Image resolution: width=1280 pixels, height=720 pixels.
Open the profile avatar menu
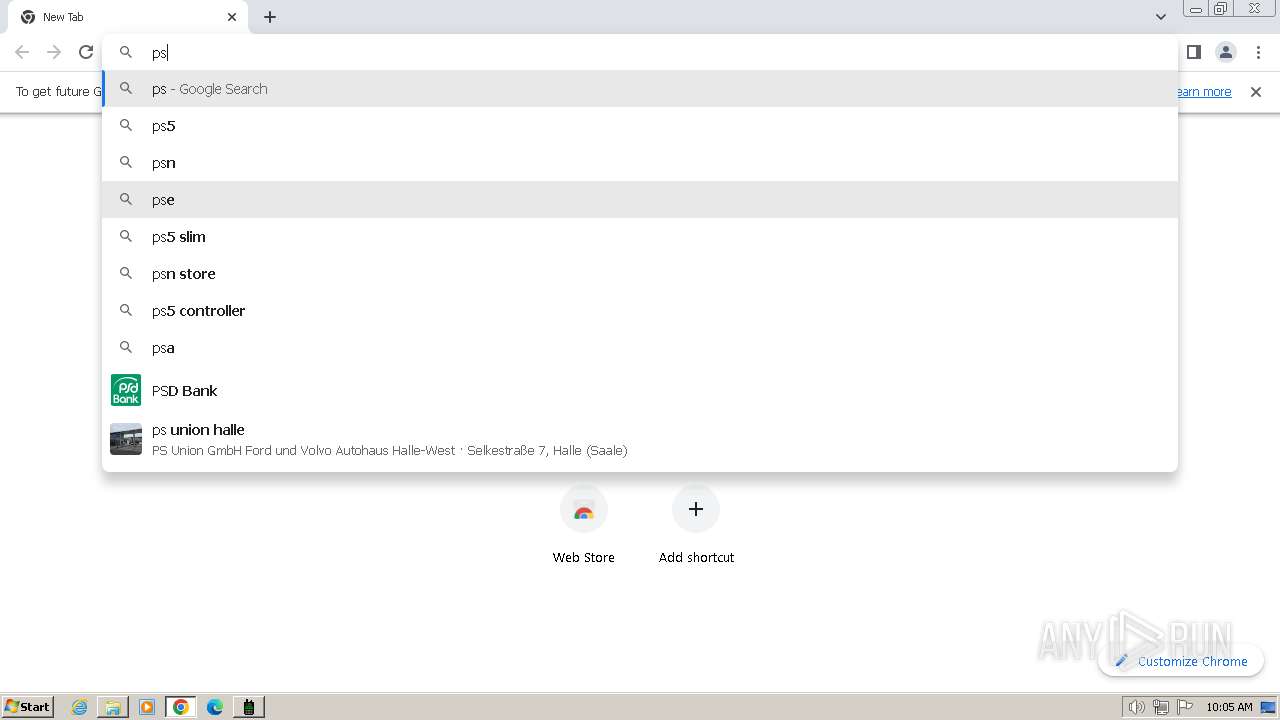pos(1226,52)
